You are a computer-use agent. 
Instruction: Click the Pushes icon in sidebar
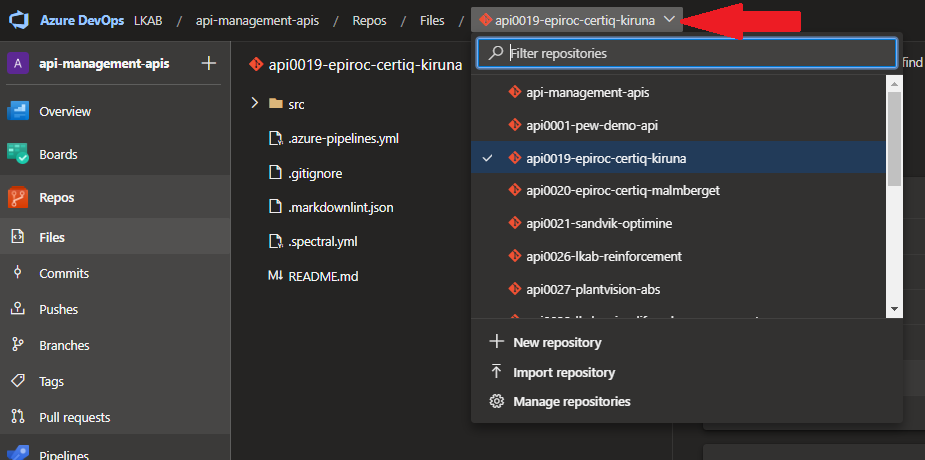coord(18,309)
